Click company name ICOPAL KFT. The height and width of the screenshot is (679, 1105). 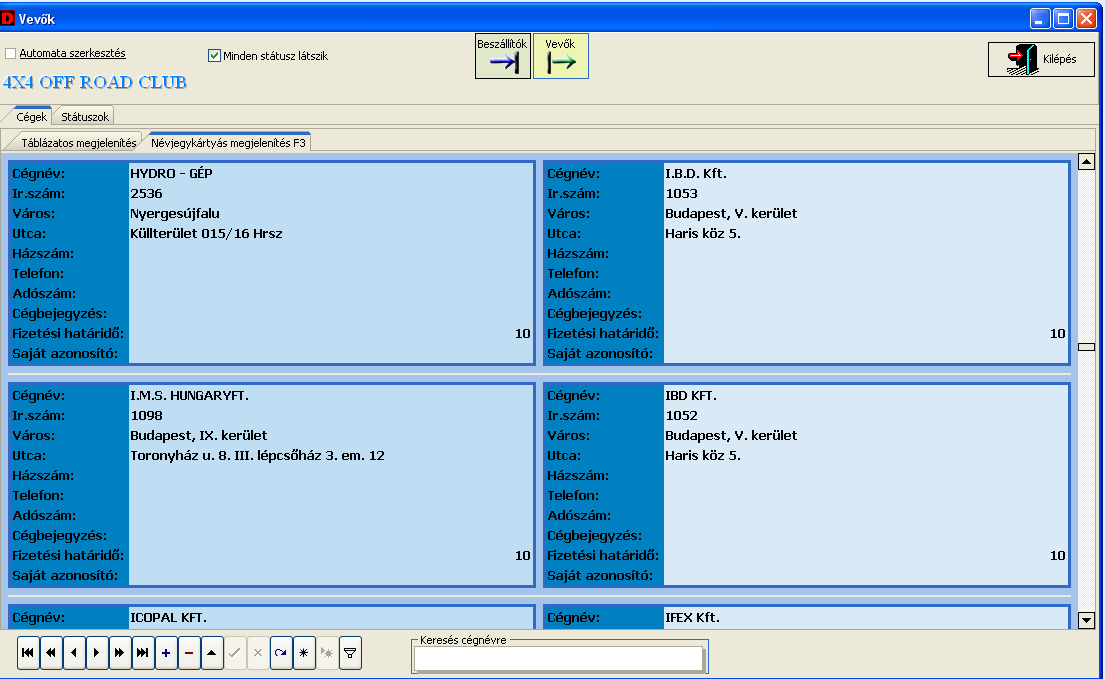168,618
